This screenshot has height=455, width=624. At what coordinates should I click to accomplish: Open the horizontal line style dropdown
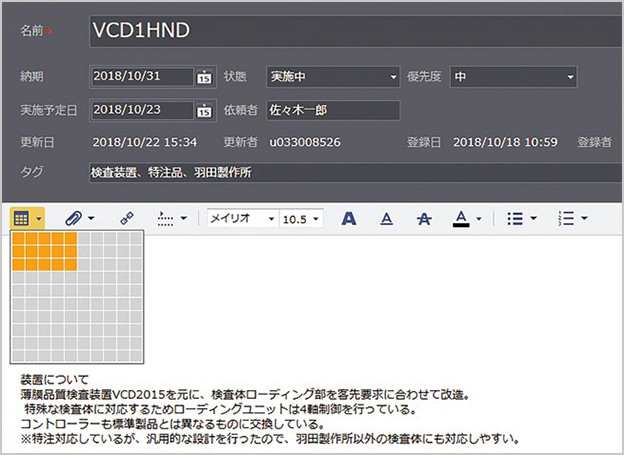tap(183, 218)
